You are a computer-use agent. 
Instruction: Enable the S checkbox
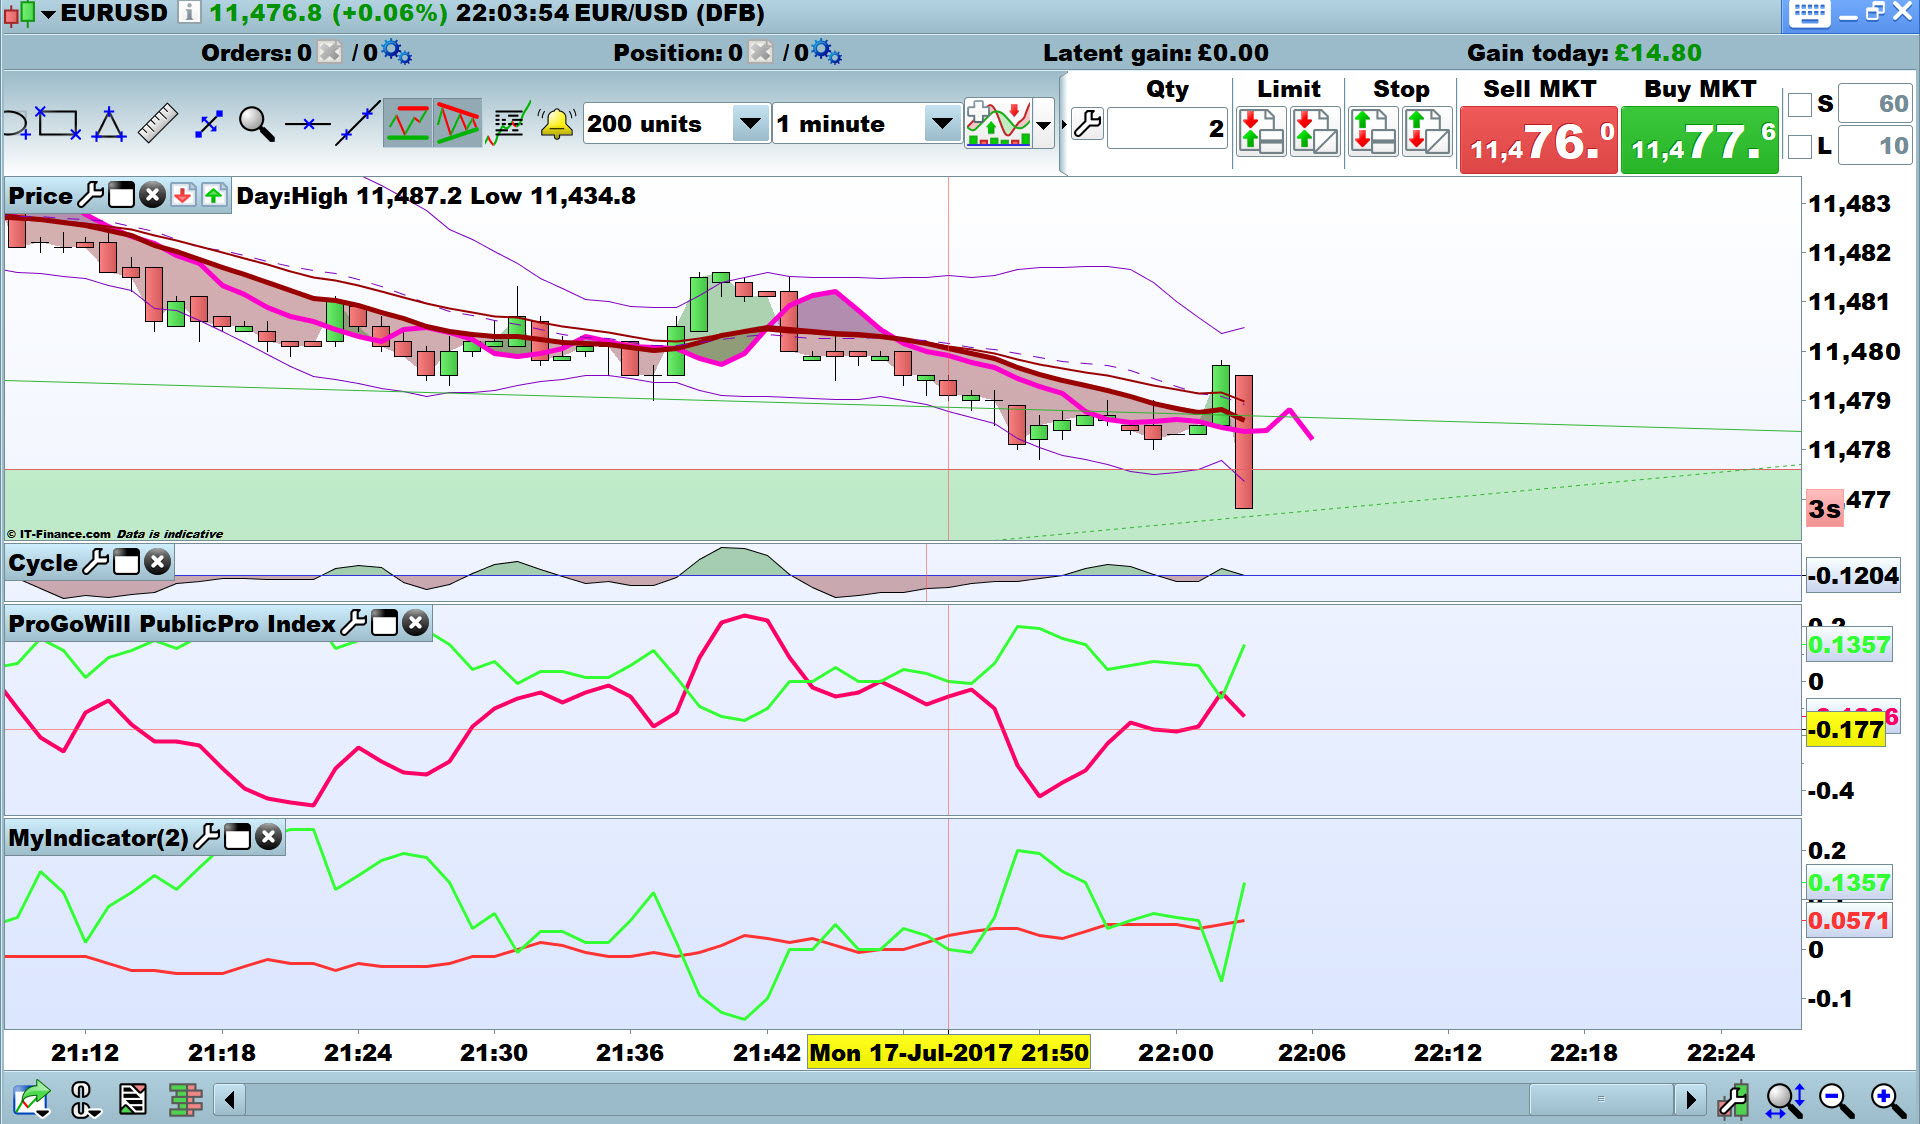click(1800, 104)
